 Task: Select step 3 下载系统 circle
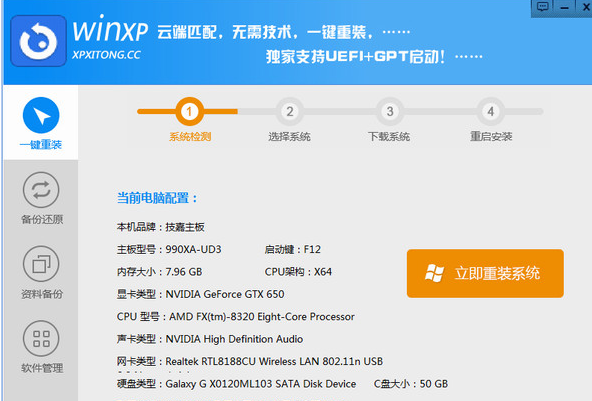390,111
